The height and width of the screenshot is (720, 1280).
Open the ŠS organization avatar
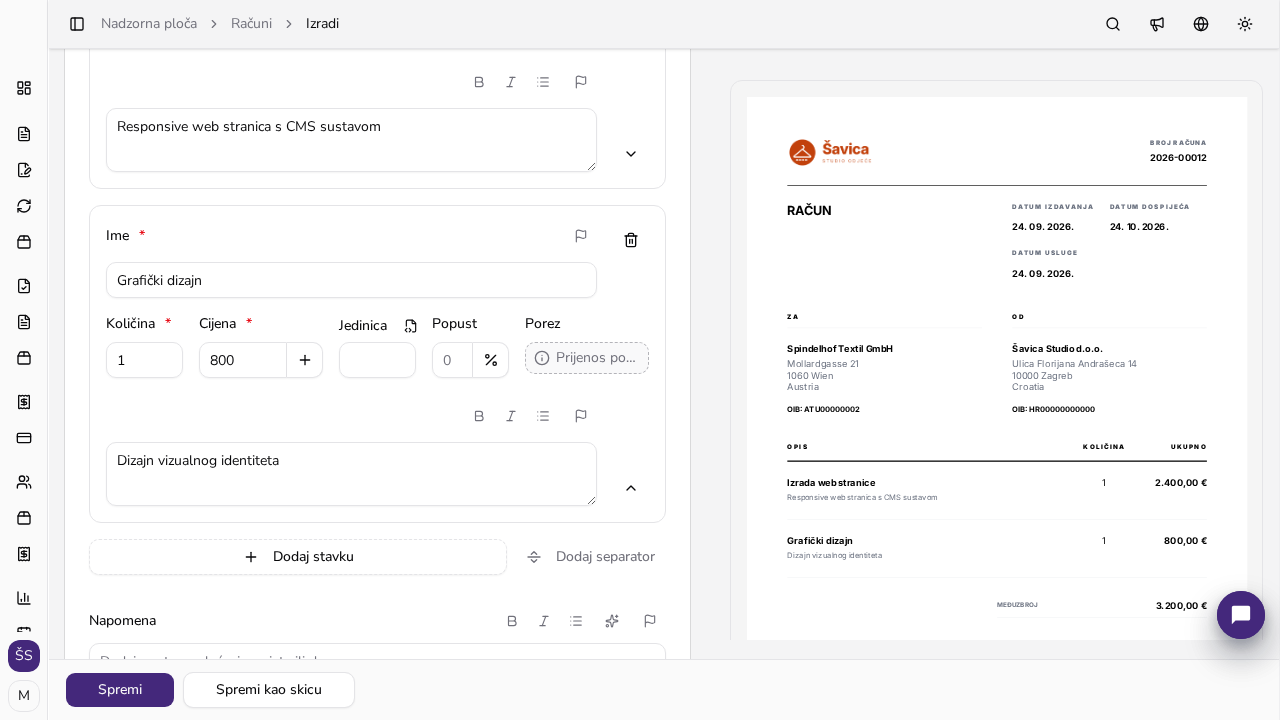(24, 656)
